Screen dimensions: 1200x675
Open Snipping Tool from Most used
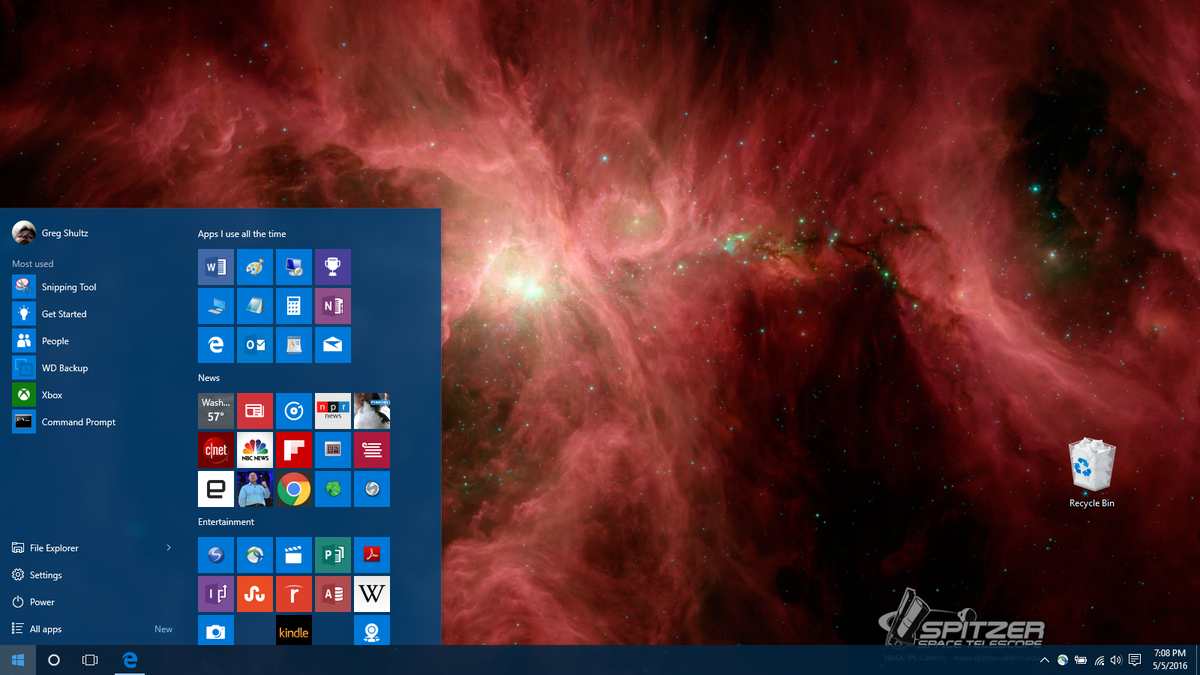[x=69, y=287]
